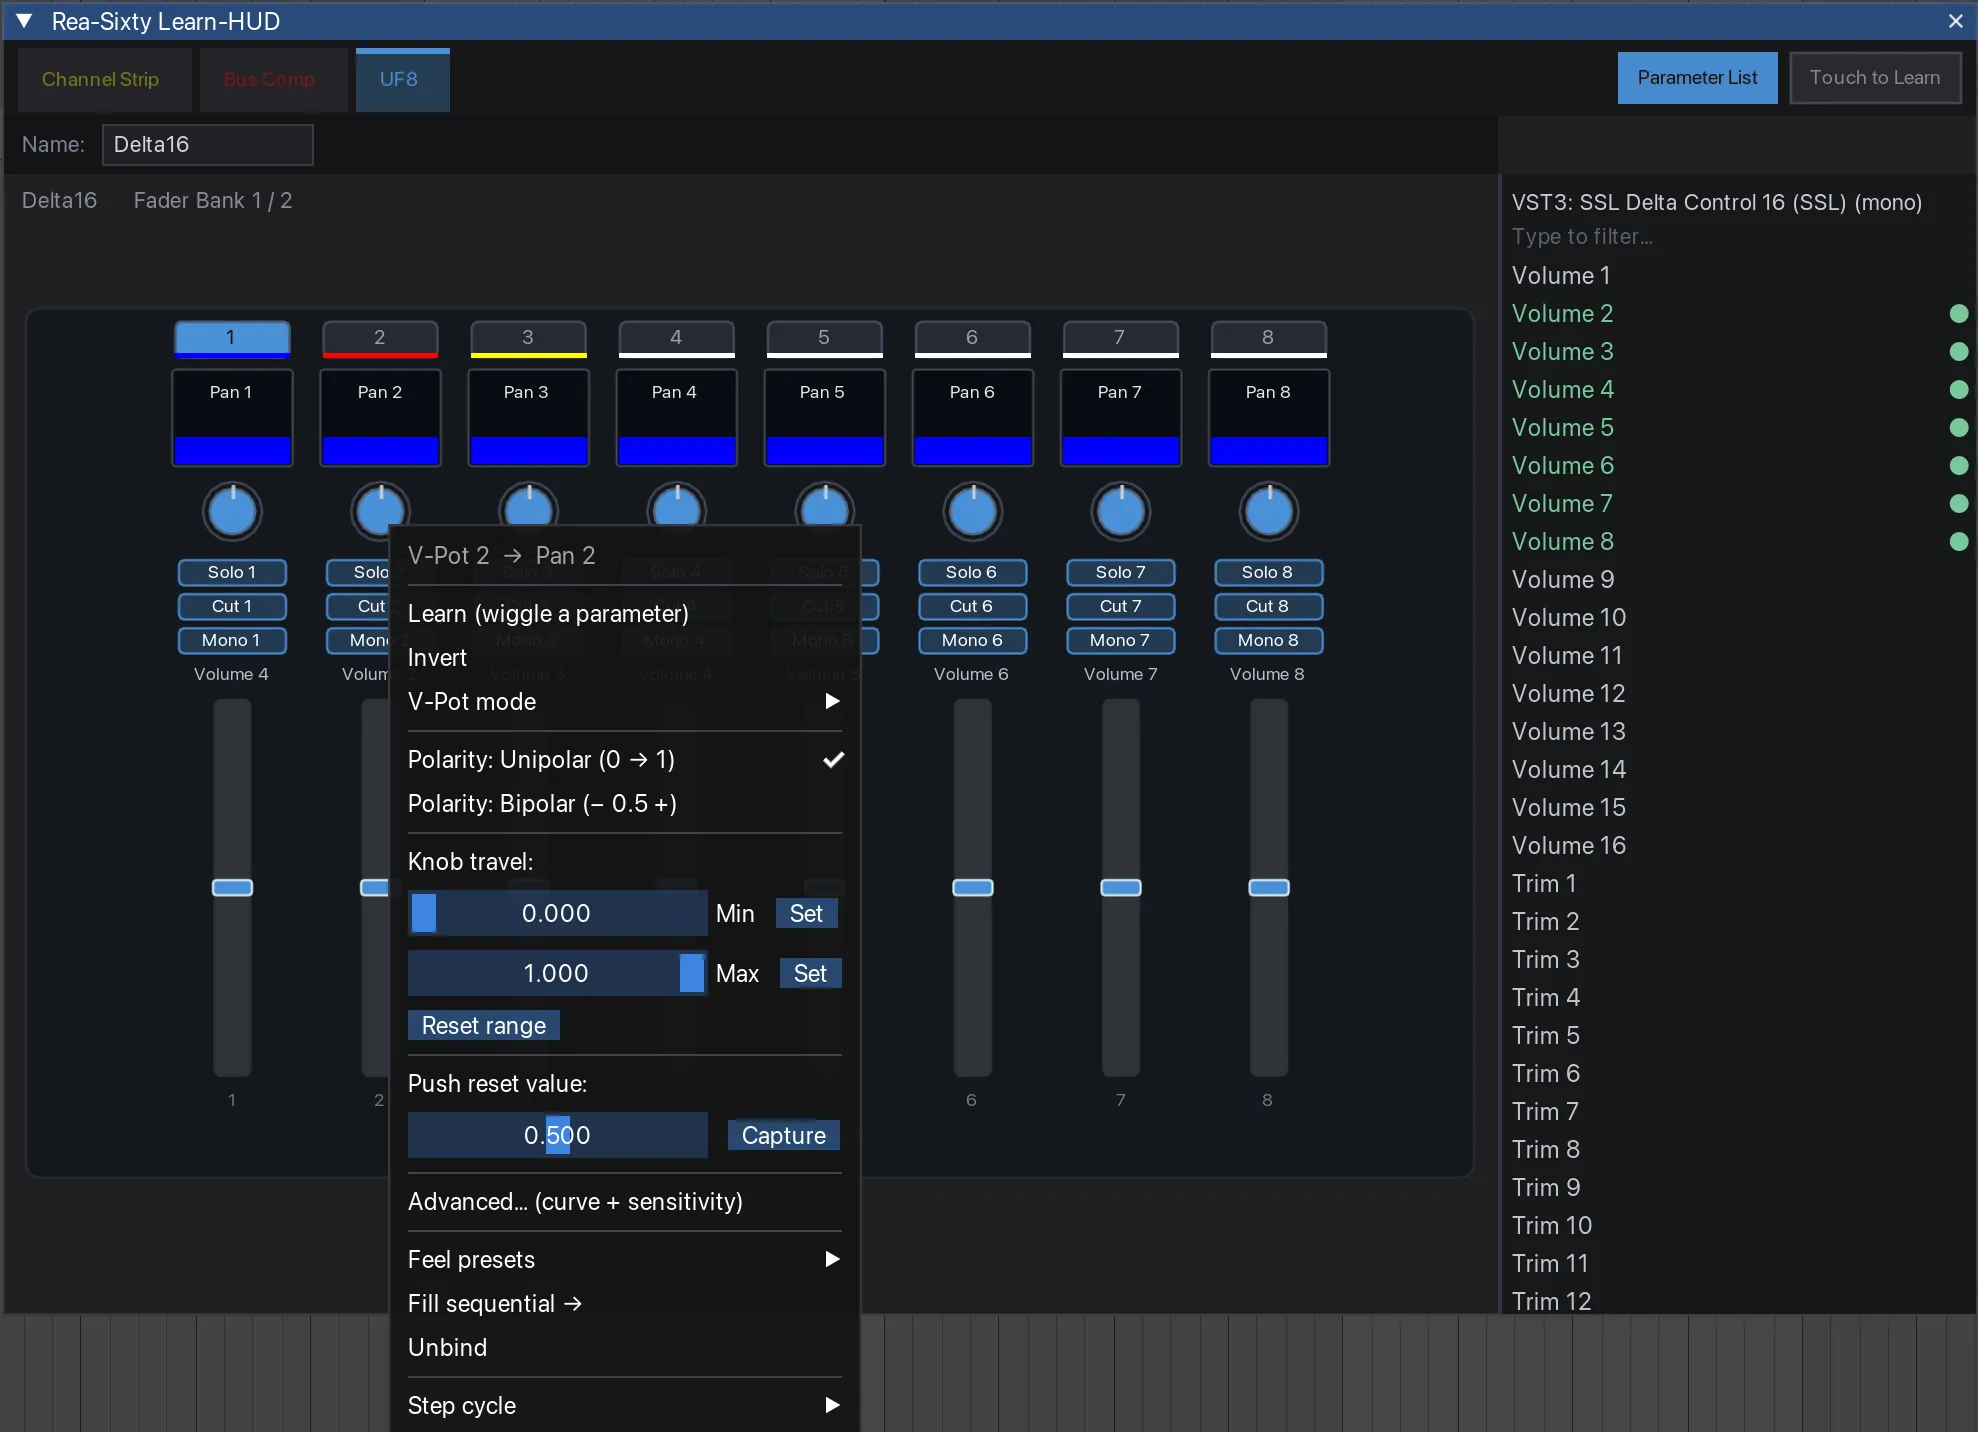Select channel 8 button

pyautogui.click(x=1268, y=338)
